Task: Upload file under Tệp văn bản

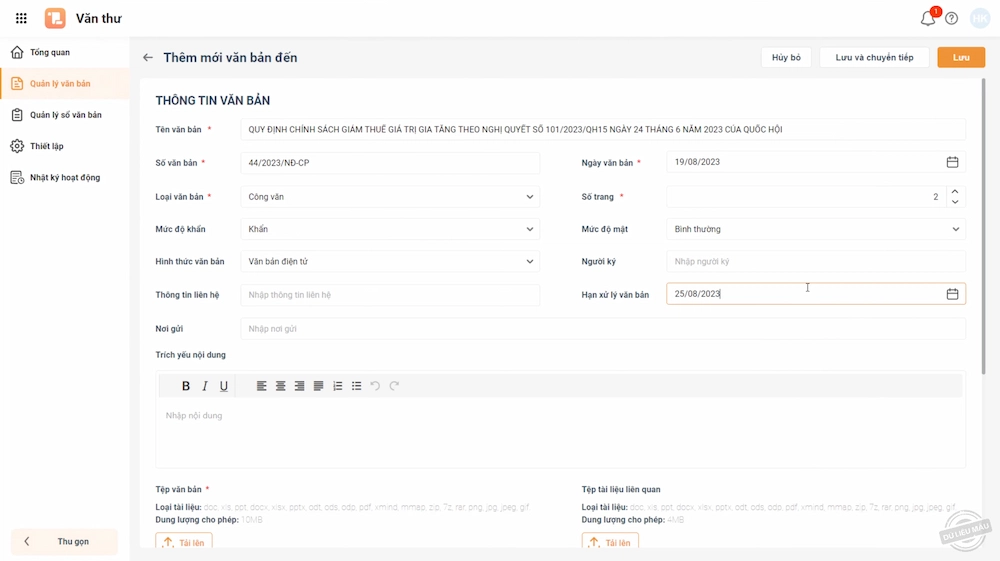Action: (184, 542)
